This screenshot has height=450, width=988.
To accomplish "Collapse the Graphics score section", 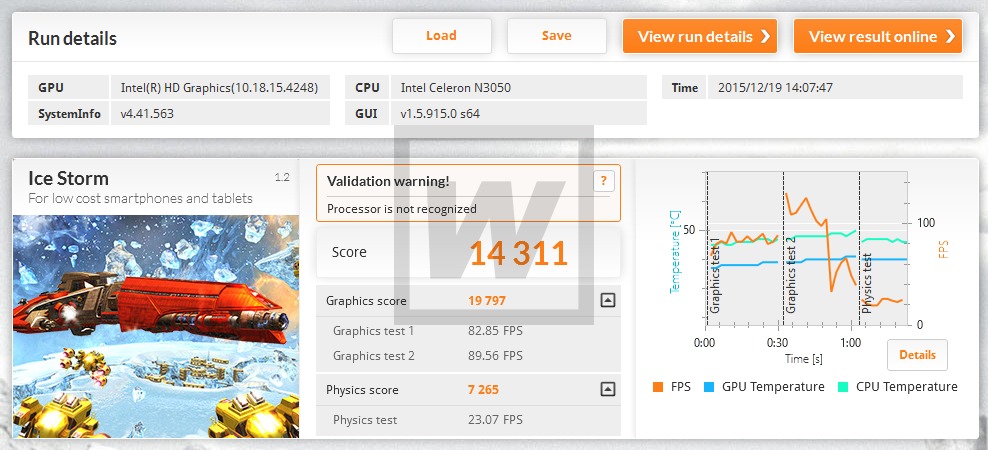I will [x=607, y=301].
